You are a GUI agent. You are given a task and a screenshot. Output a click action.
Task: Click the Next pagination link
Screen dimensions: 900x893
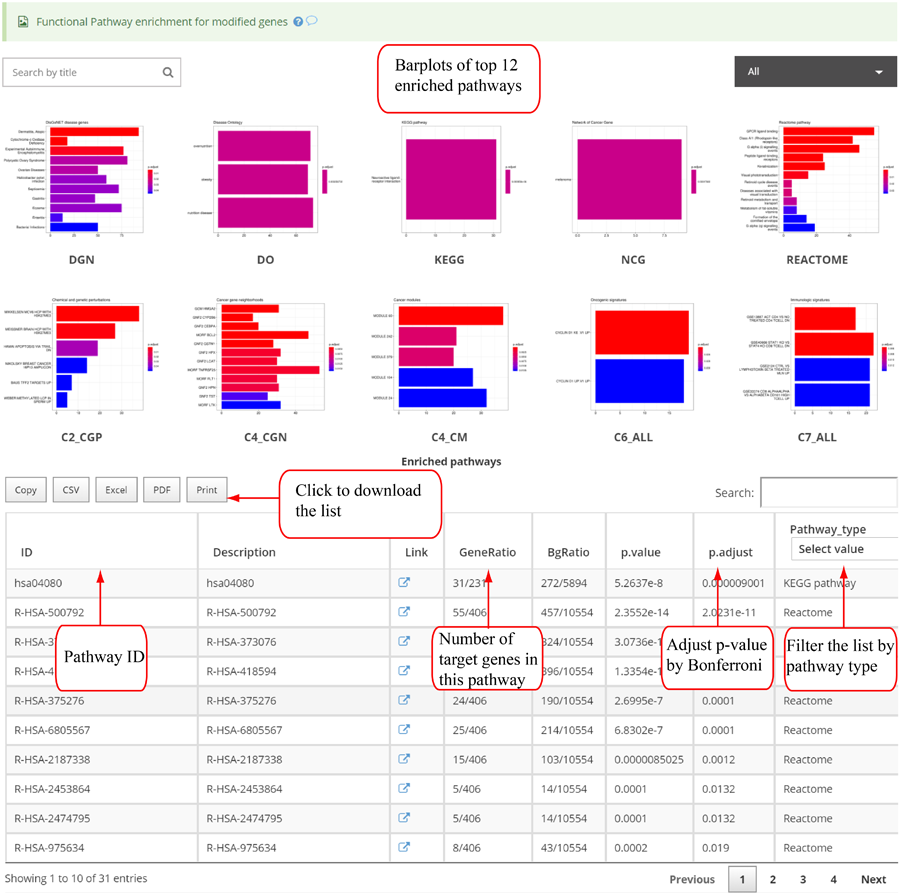point(873,879)
